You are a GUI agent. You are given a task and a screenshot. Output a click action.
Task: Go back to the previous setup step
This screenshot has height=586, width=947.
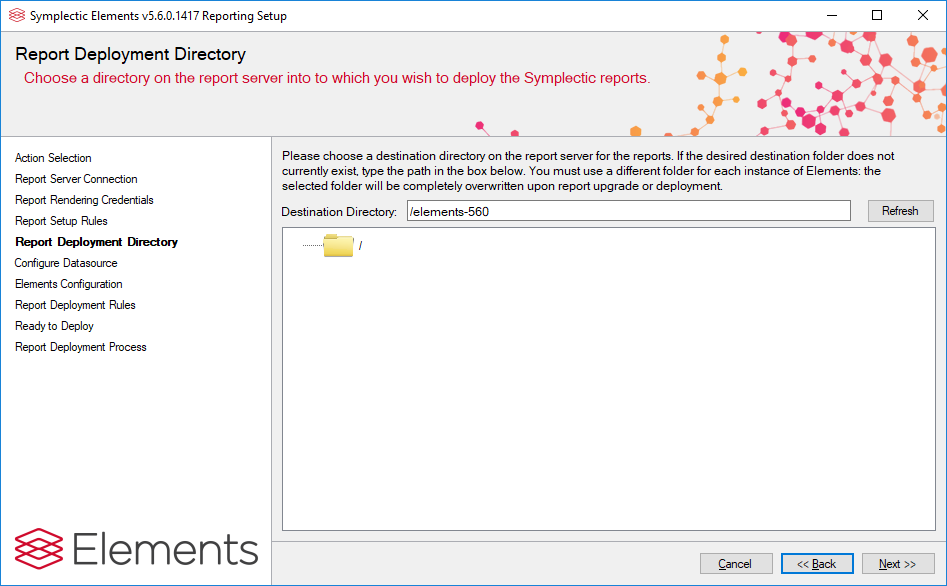click(x=817, y=564)
